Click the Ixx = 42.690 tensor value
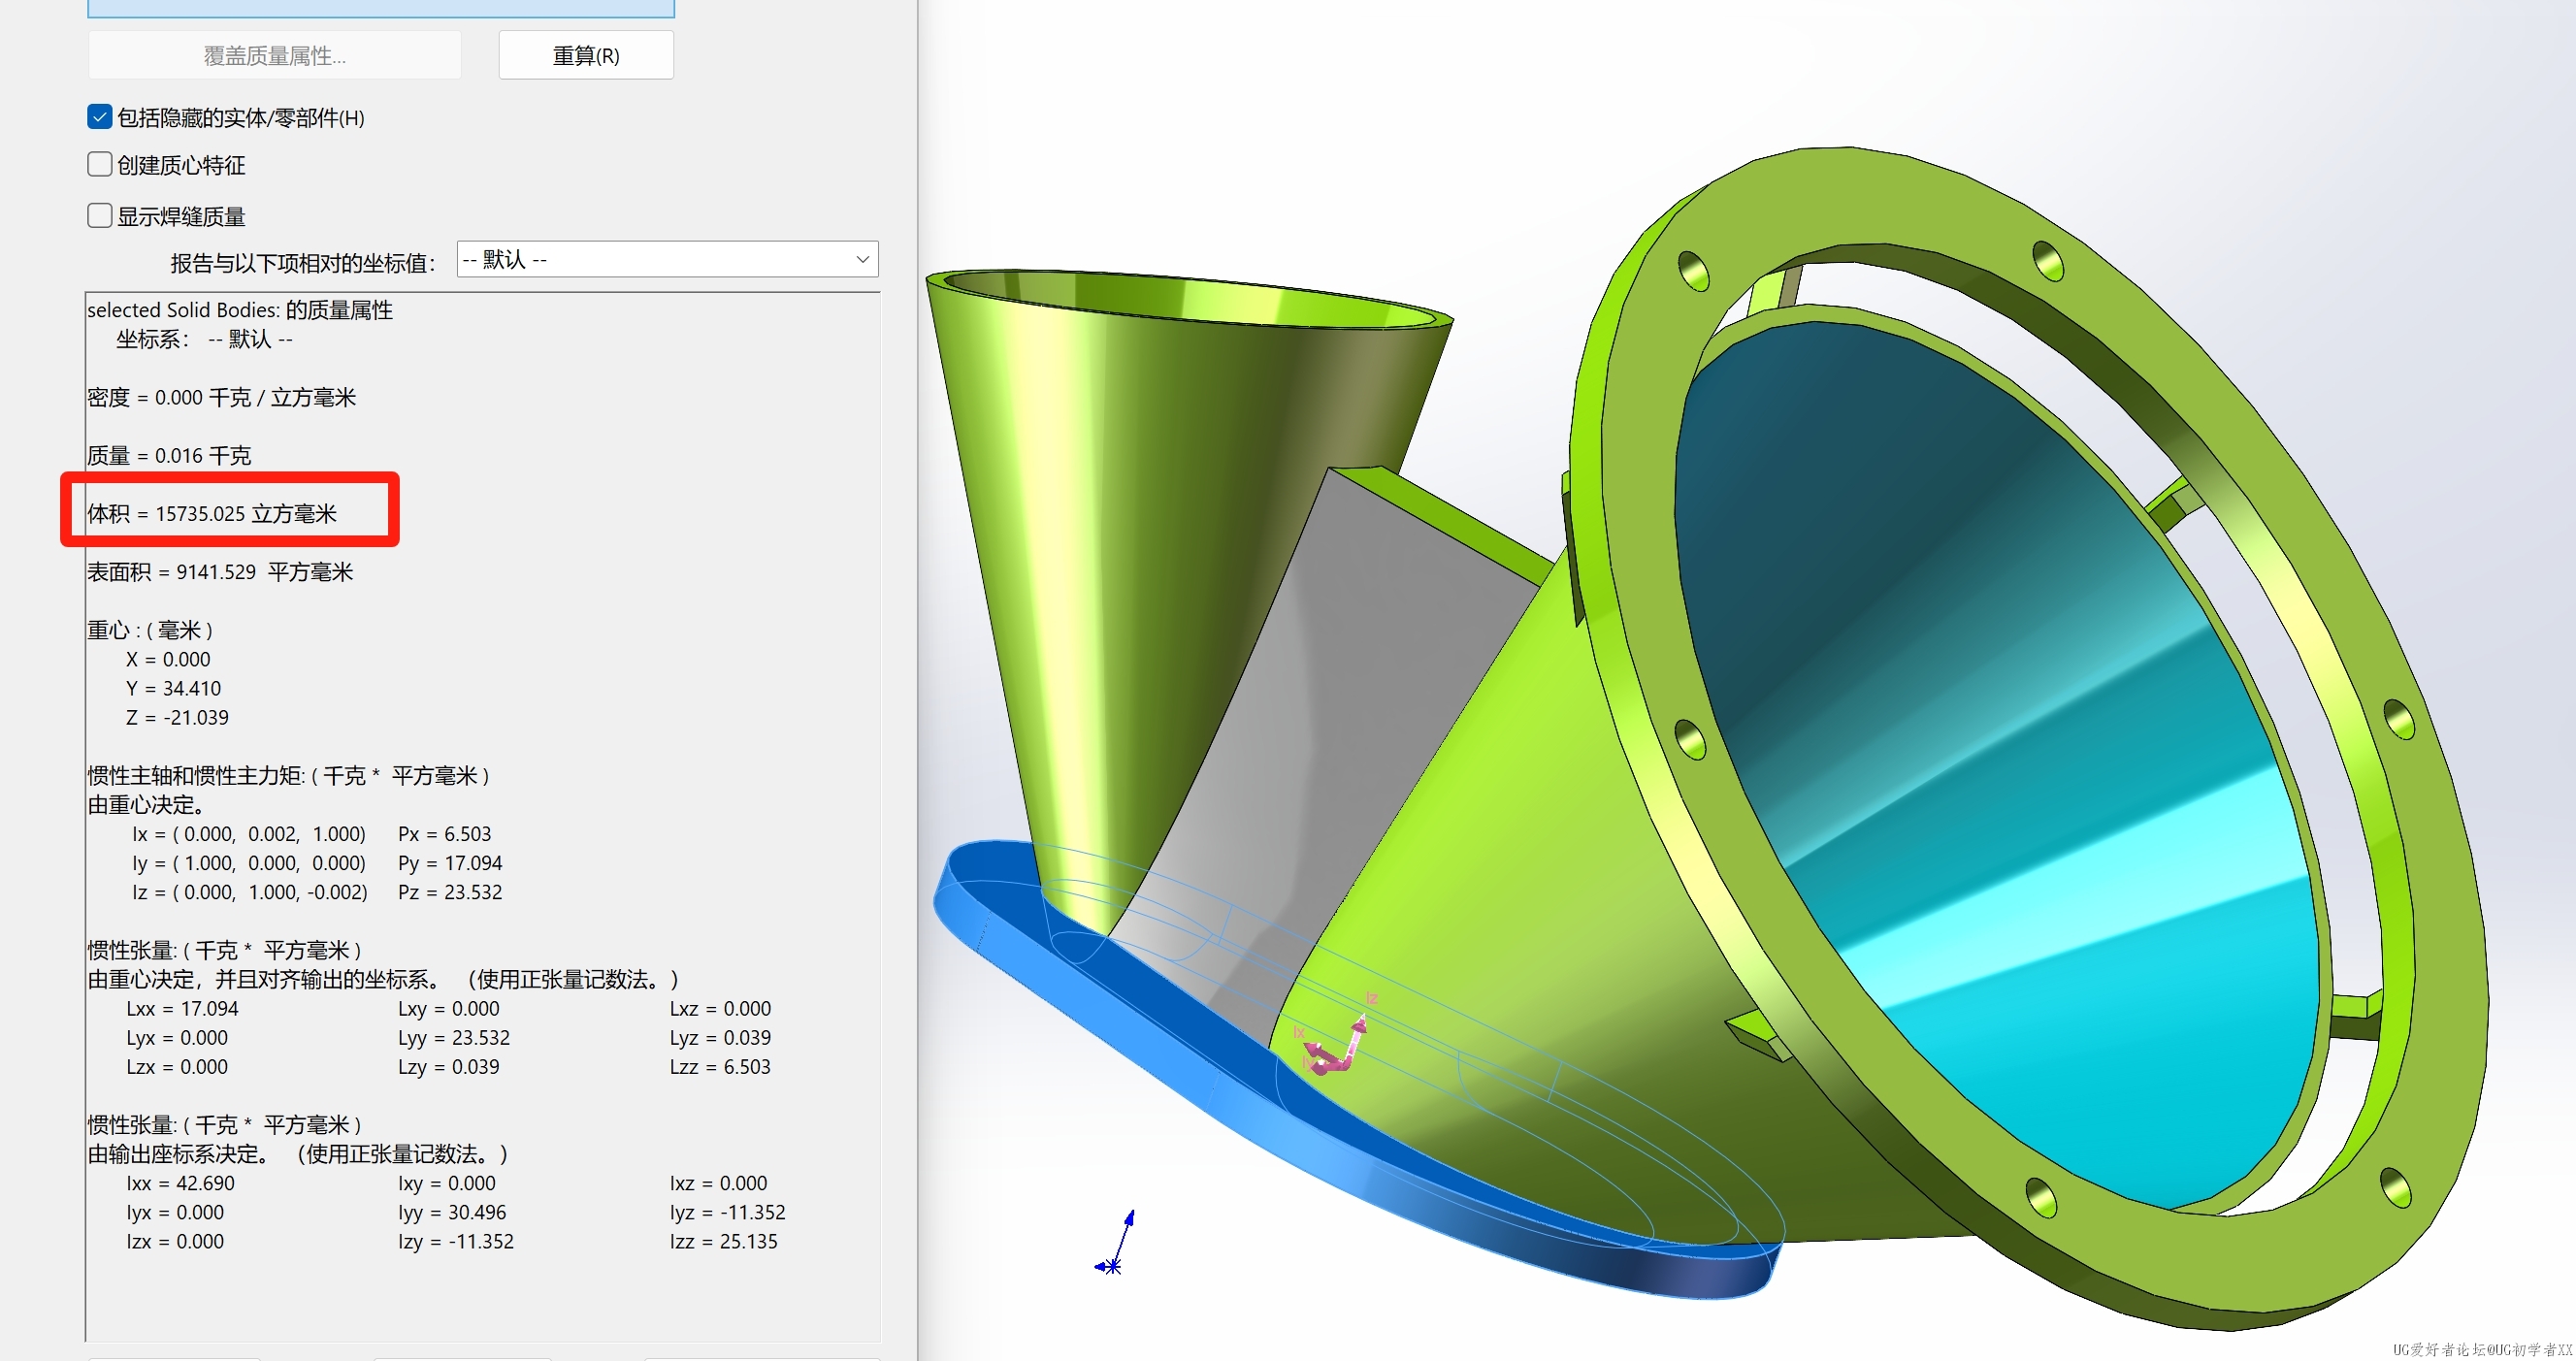 tap(180, 1184)
